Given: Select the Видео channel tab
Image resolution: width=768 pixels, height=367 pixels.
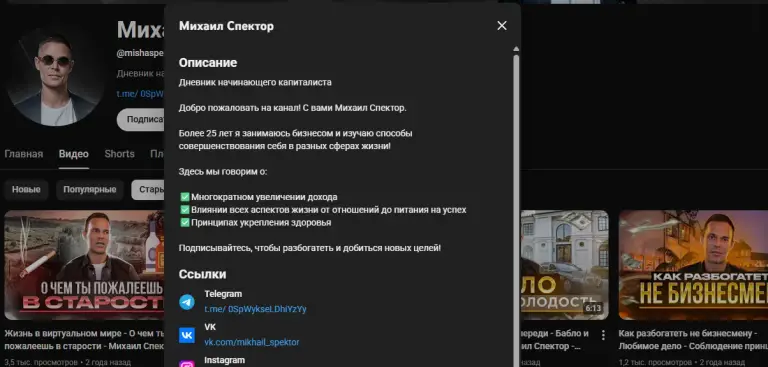Looking at the screenshot, I should coord(74,154).
